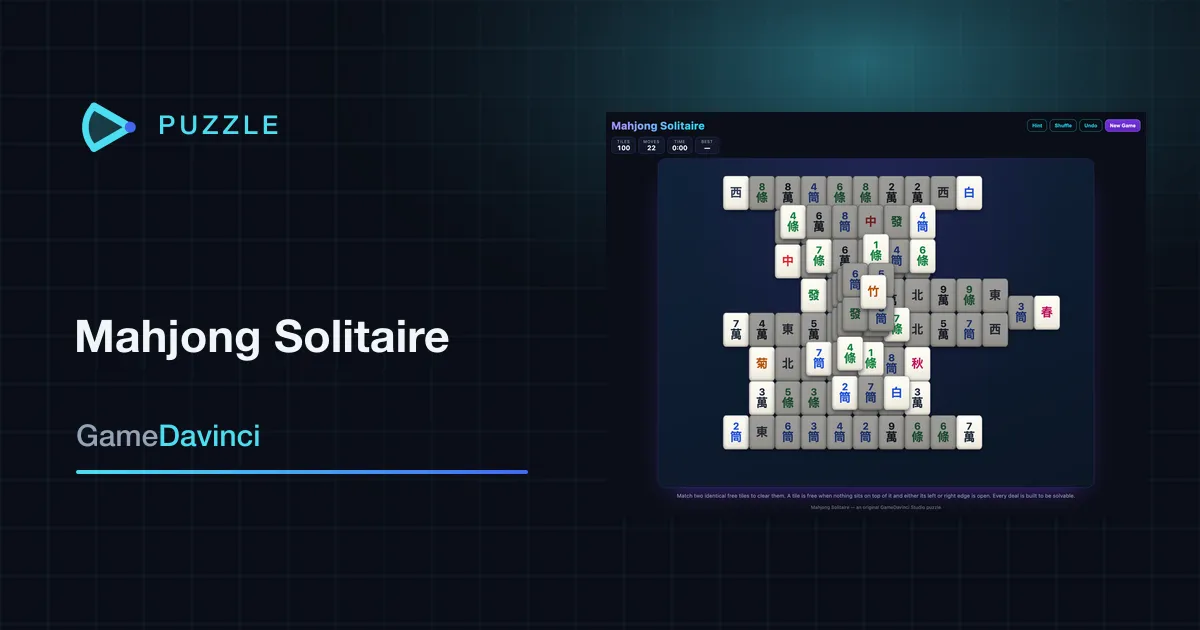Select the white red 中 tile

[x=788, y=261]
